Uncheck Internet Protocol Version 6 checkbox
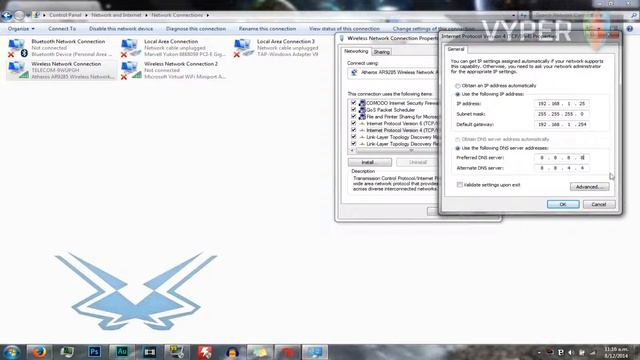This screenshot has width=640, height=360. [x=353, y=123]
